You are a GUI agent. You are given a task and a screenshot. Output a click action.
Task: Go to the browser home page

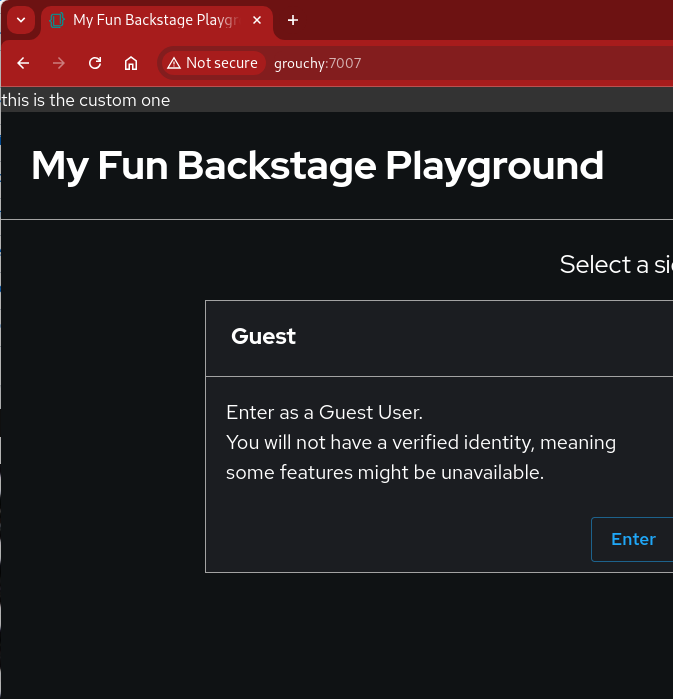point(131,63)
